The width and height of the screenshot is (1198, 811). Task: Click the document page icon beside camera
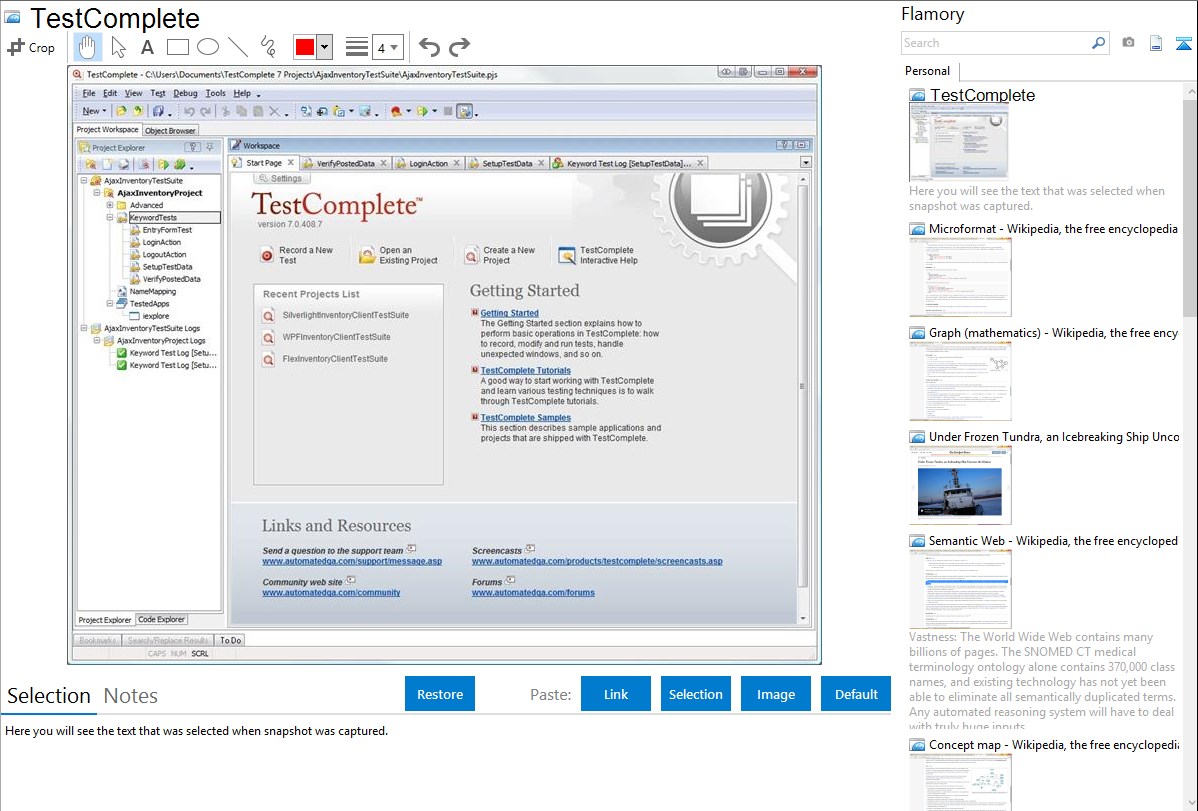coord(1156,43)
